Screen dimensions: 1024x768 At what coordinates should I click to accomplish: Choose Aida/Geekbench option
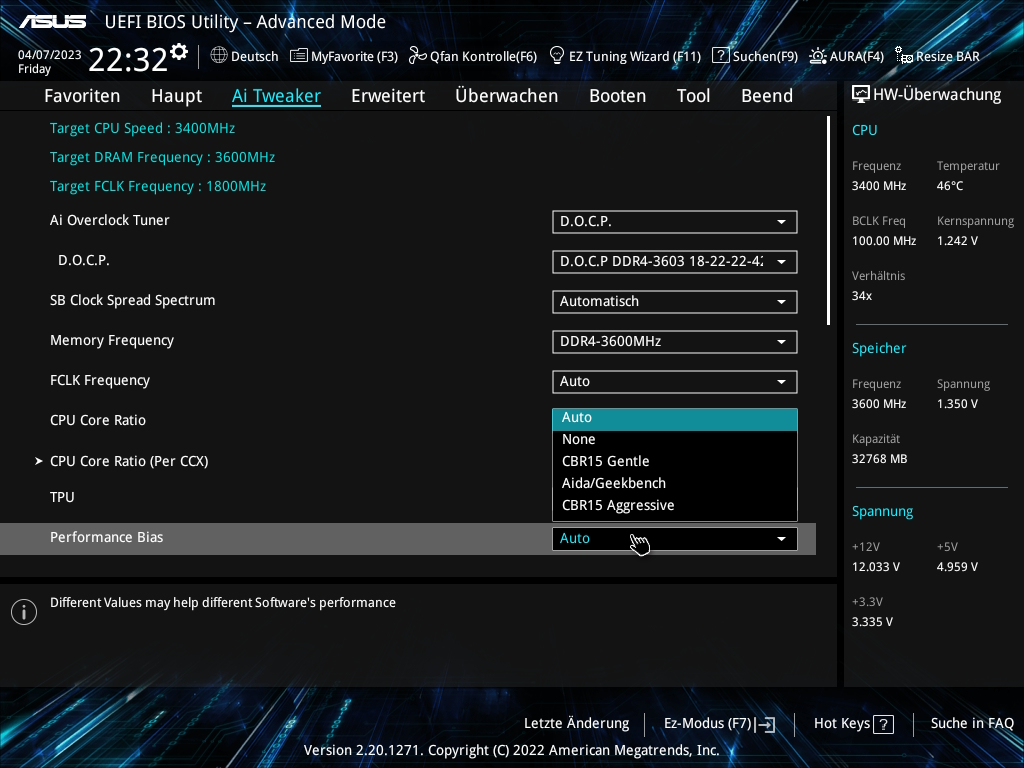tap(675, 483)
